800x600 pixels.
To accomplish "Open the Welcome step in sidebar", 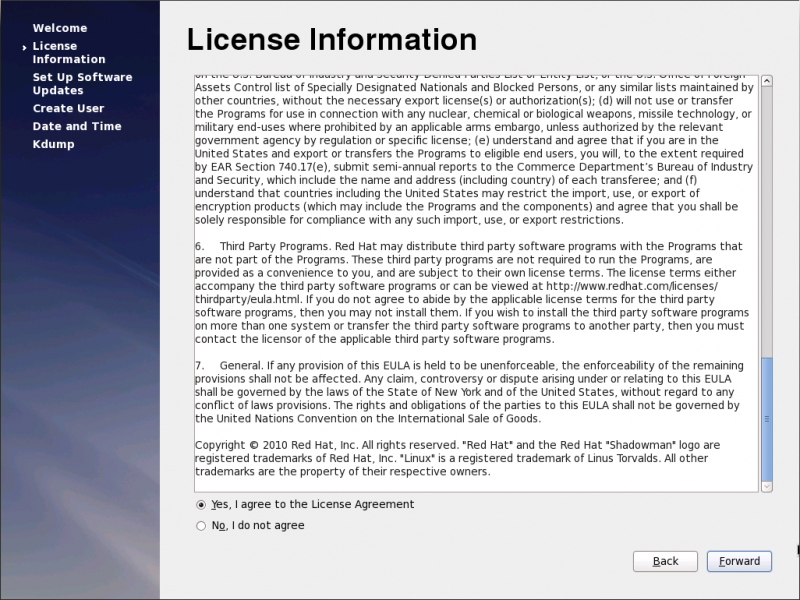I will click(60, 28).
